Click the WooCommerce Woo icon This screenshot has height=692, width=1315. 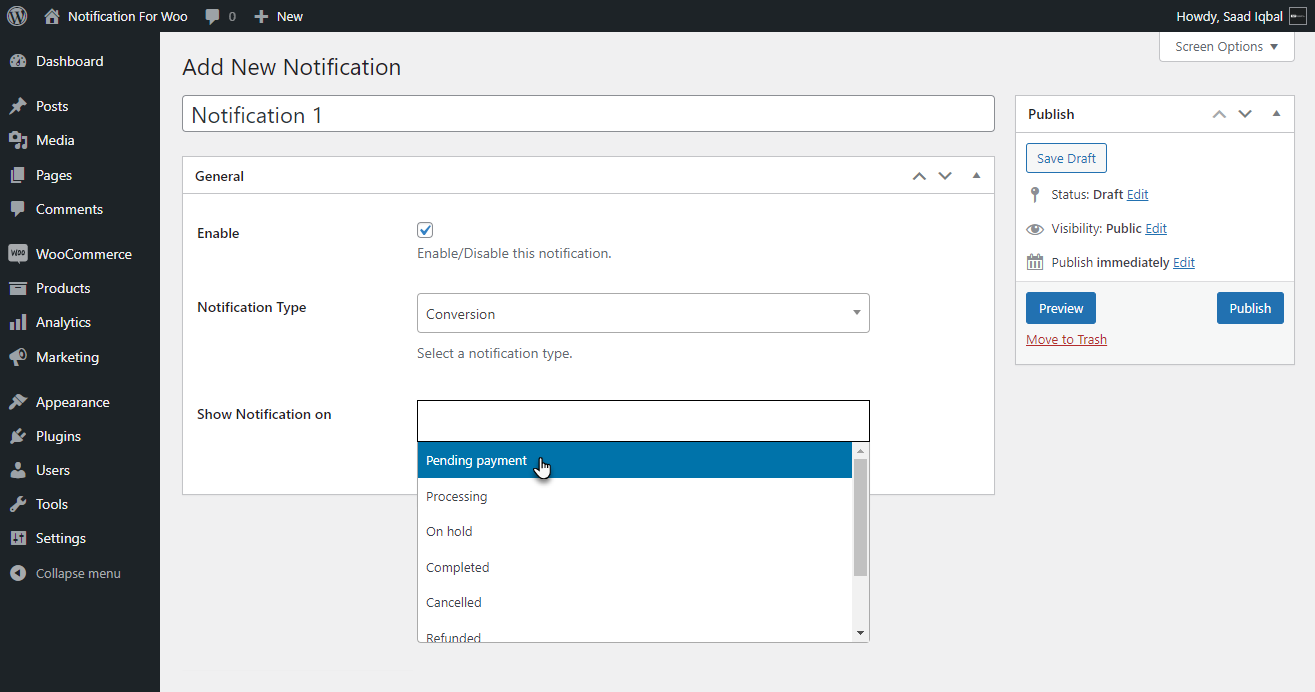18,254
